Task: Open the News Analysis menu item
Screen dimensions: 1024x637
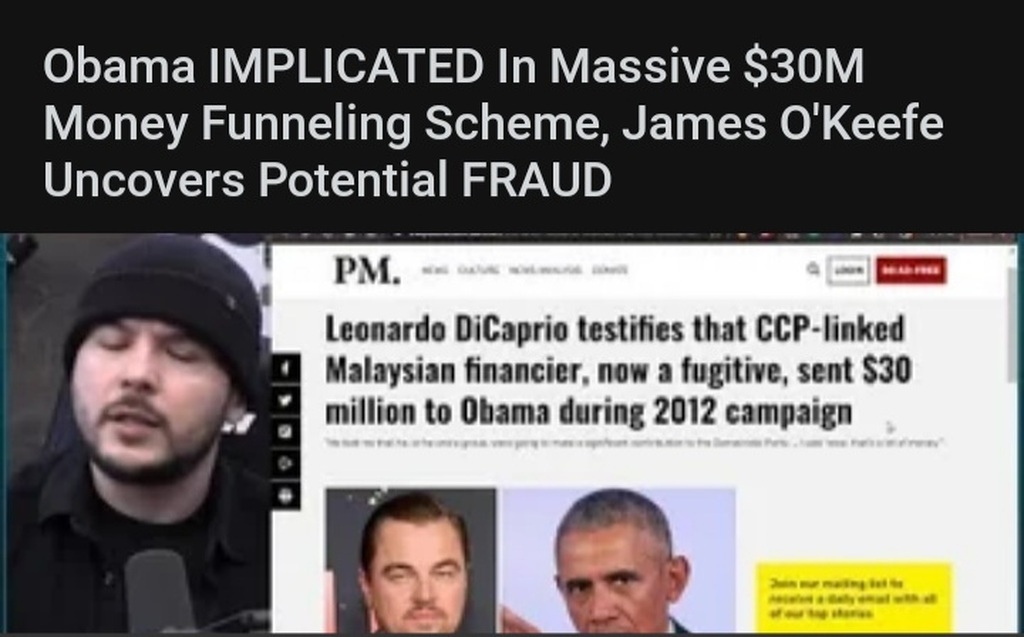Action: coord(545,269)
